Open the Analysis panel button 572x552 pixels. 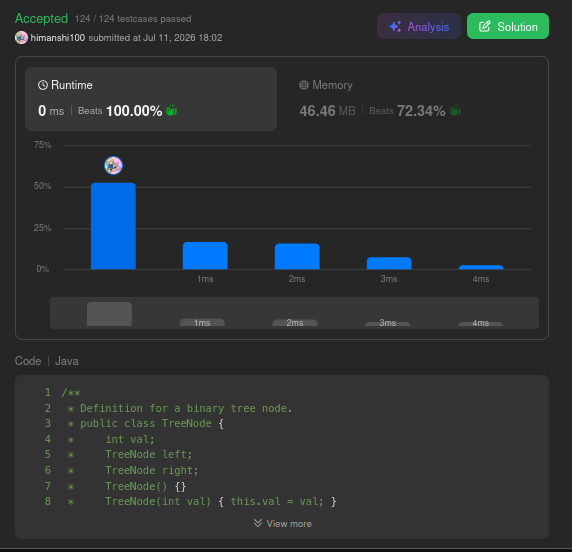click(x=418, y=26)
